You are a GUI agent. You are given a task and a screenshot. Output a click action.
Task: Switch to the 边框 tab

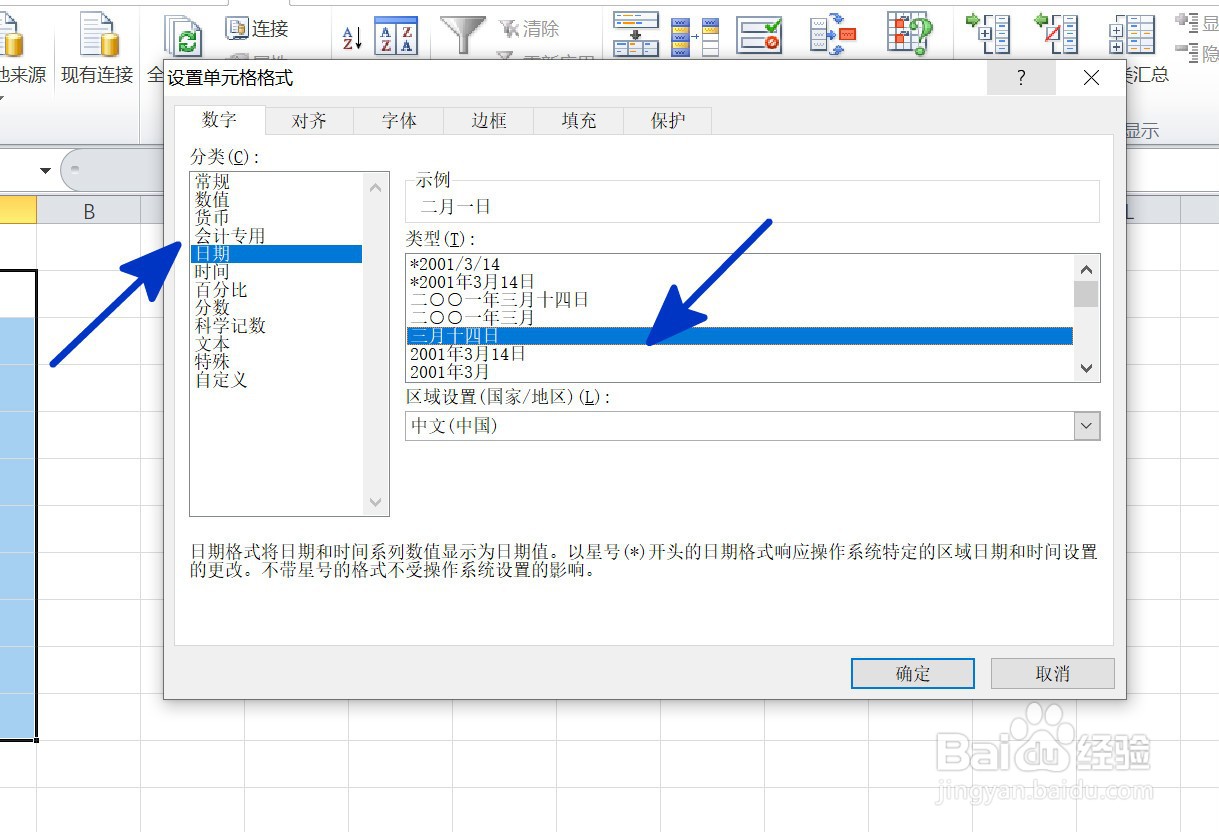click(489, 121)
